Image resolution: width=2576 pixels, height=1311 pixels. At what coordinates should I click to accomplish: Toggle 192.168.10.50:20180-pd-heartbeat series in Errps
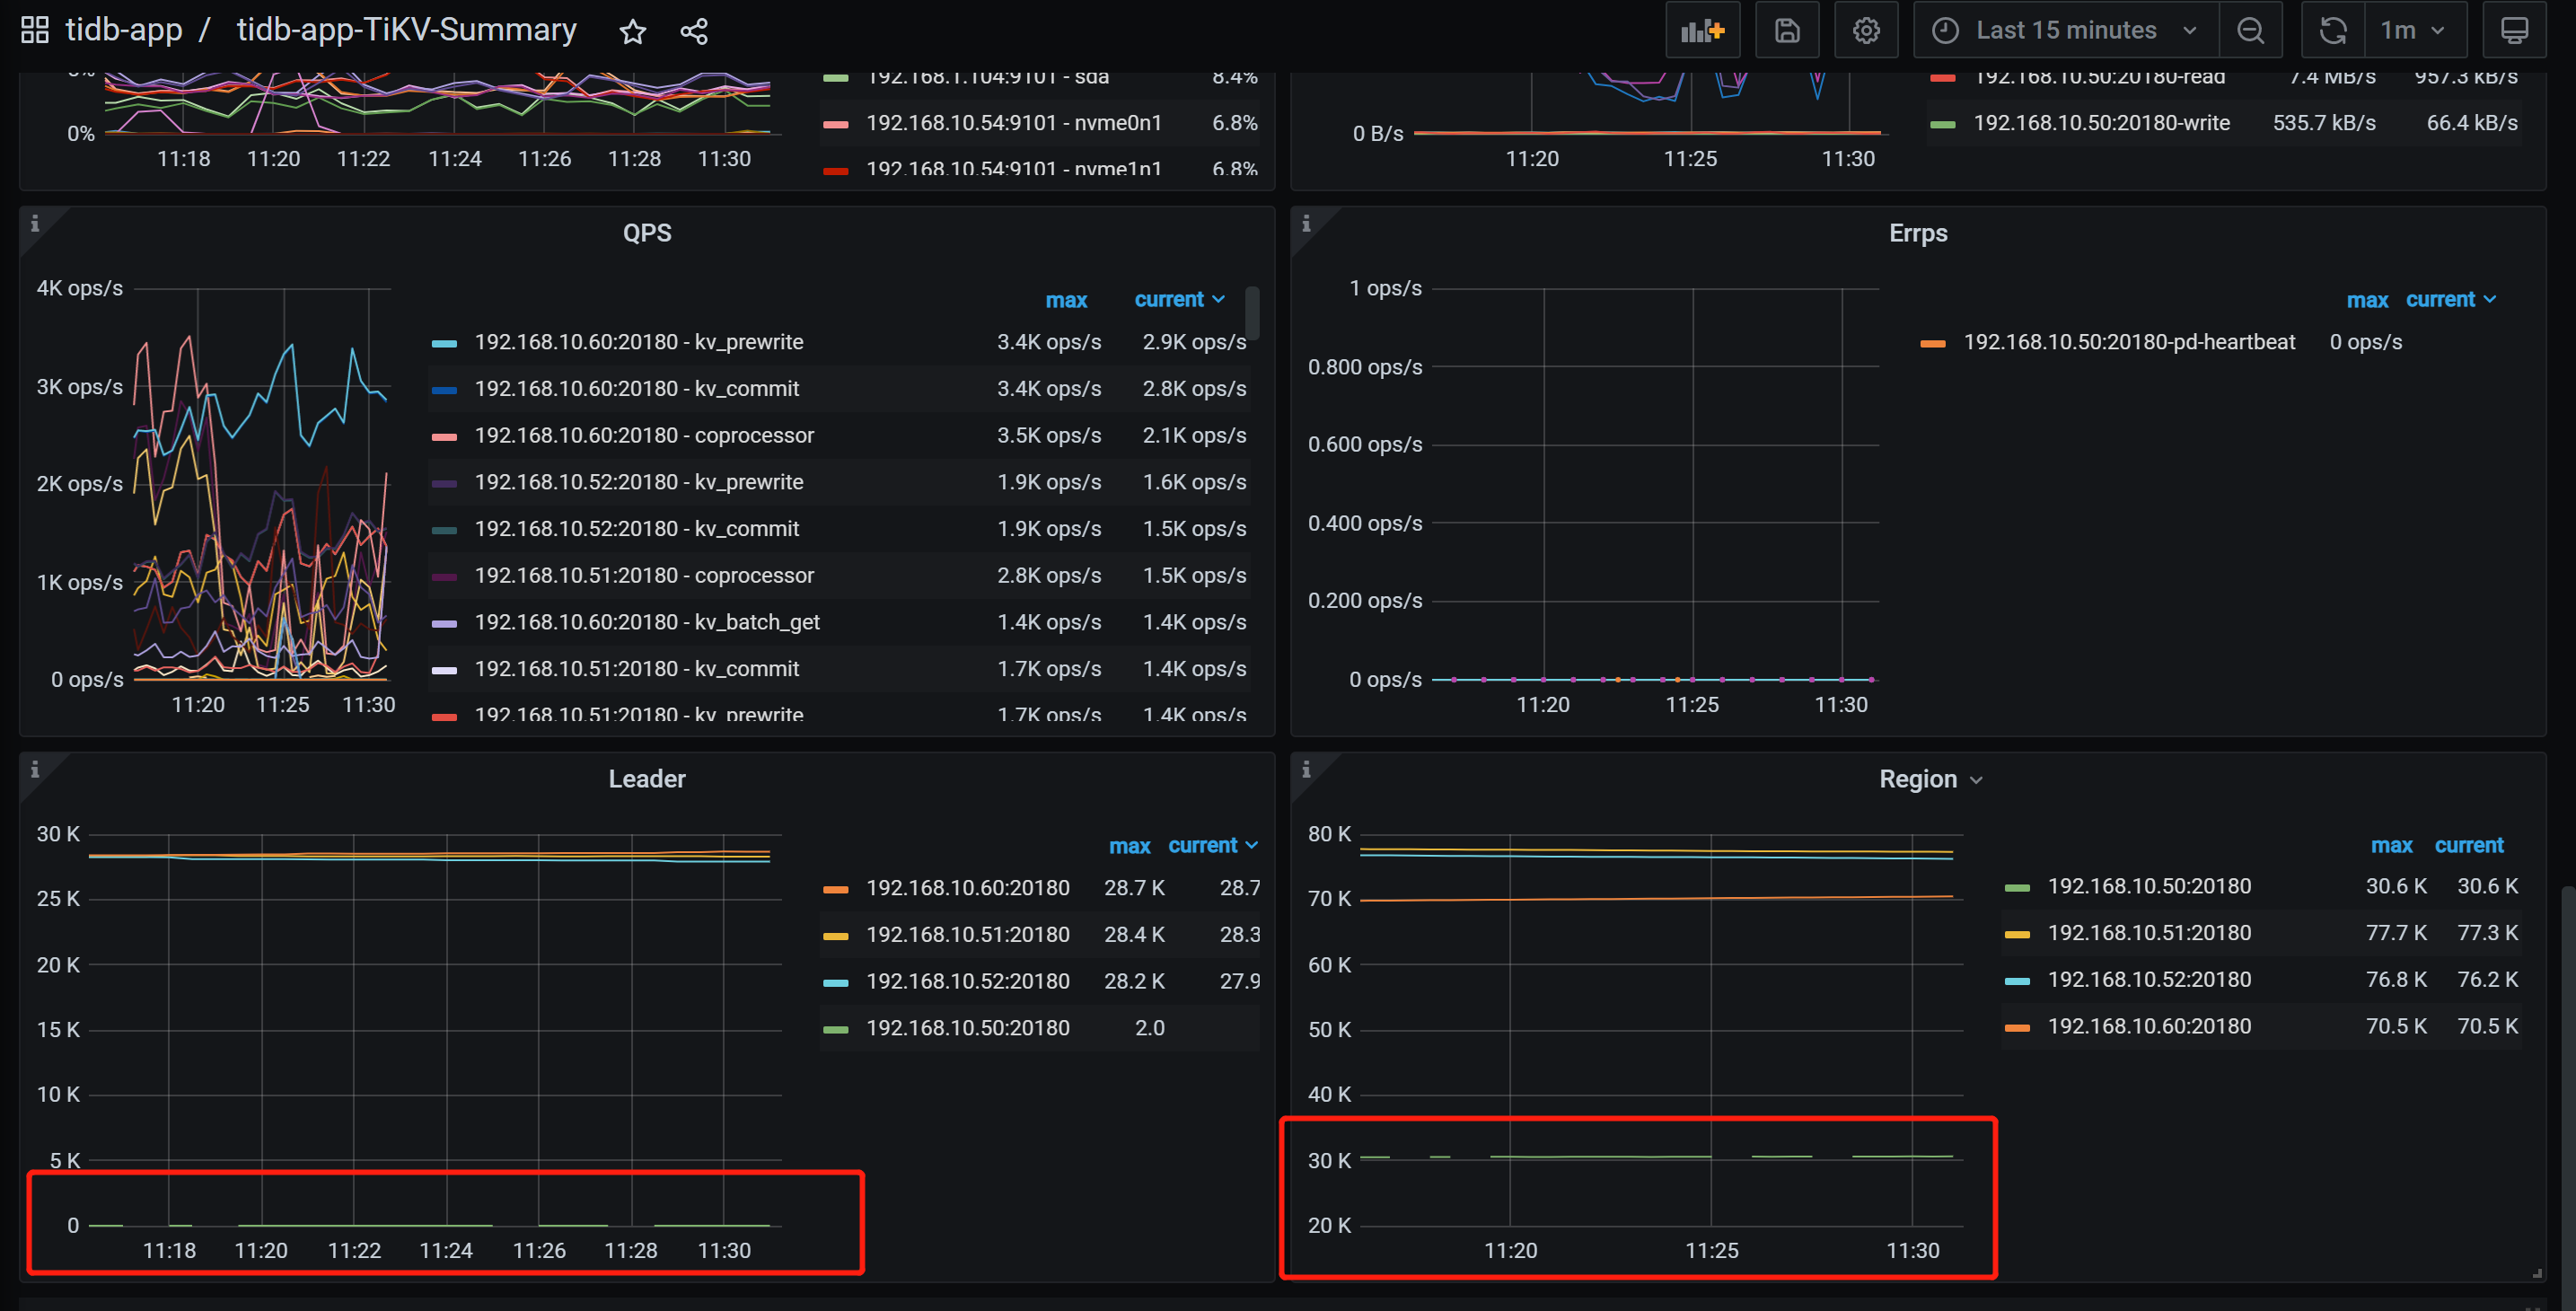coord(2128,342)
